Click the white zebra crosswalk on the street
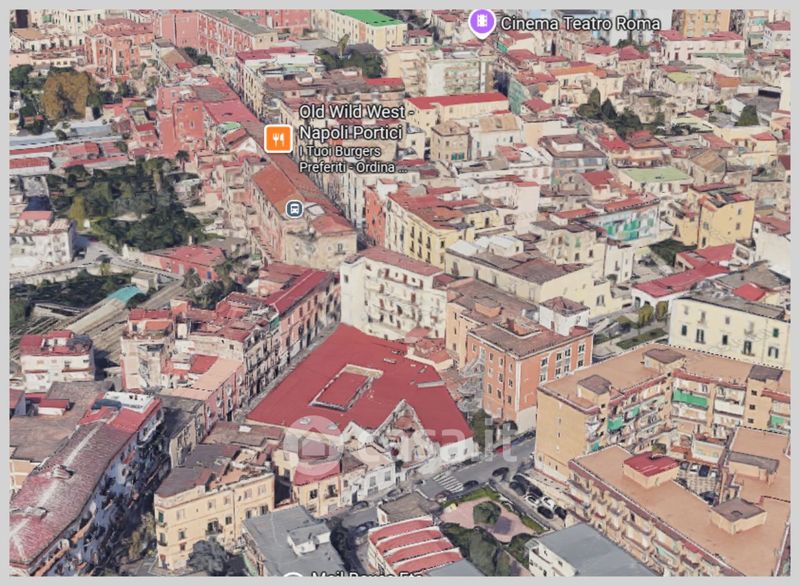Viewport: 800px width, 586px height. [449, 482]
